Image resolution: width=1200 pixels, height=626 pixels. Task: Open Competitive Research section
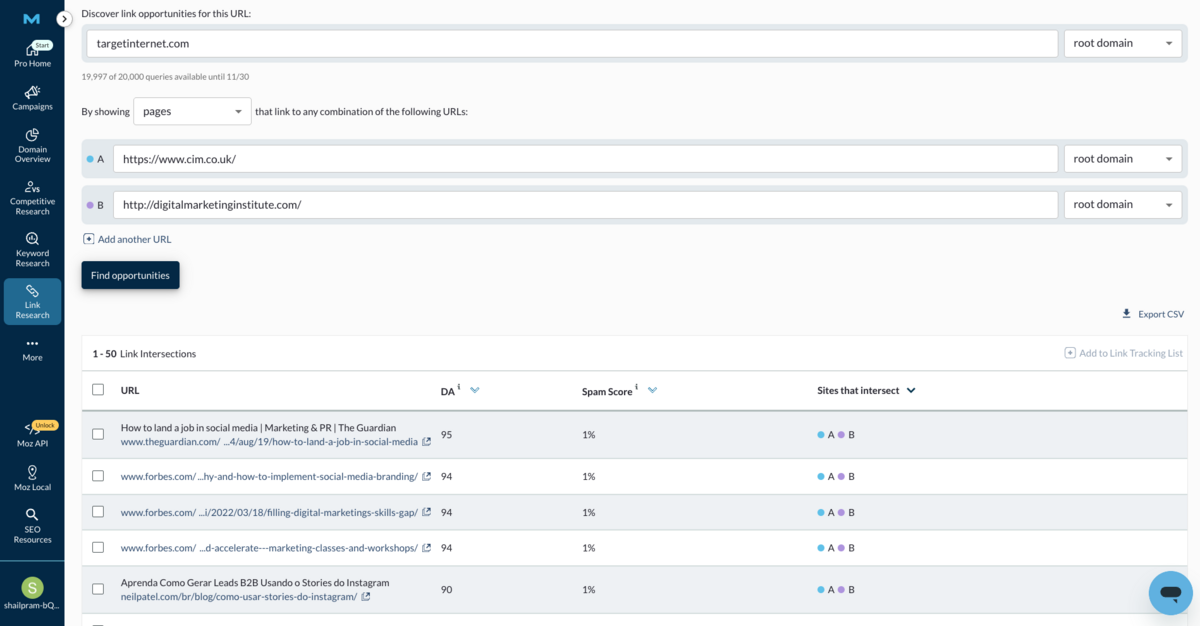pos(32,198)
